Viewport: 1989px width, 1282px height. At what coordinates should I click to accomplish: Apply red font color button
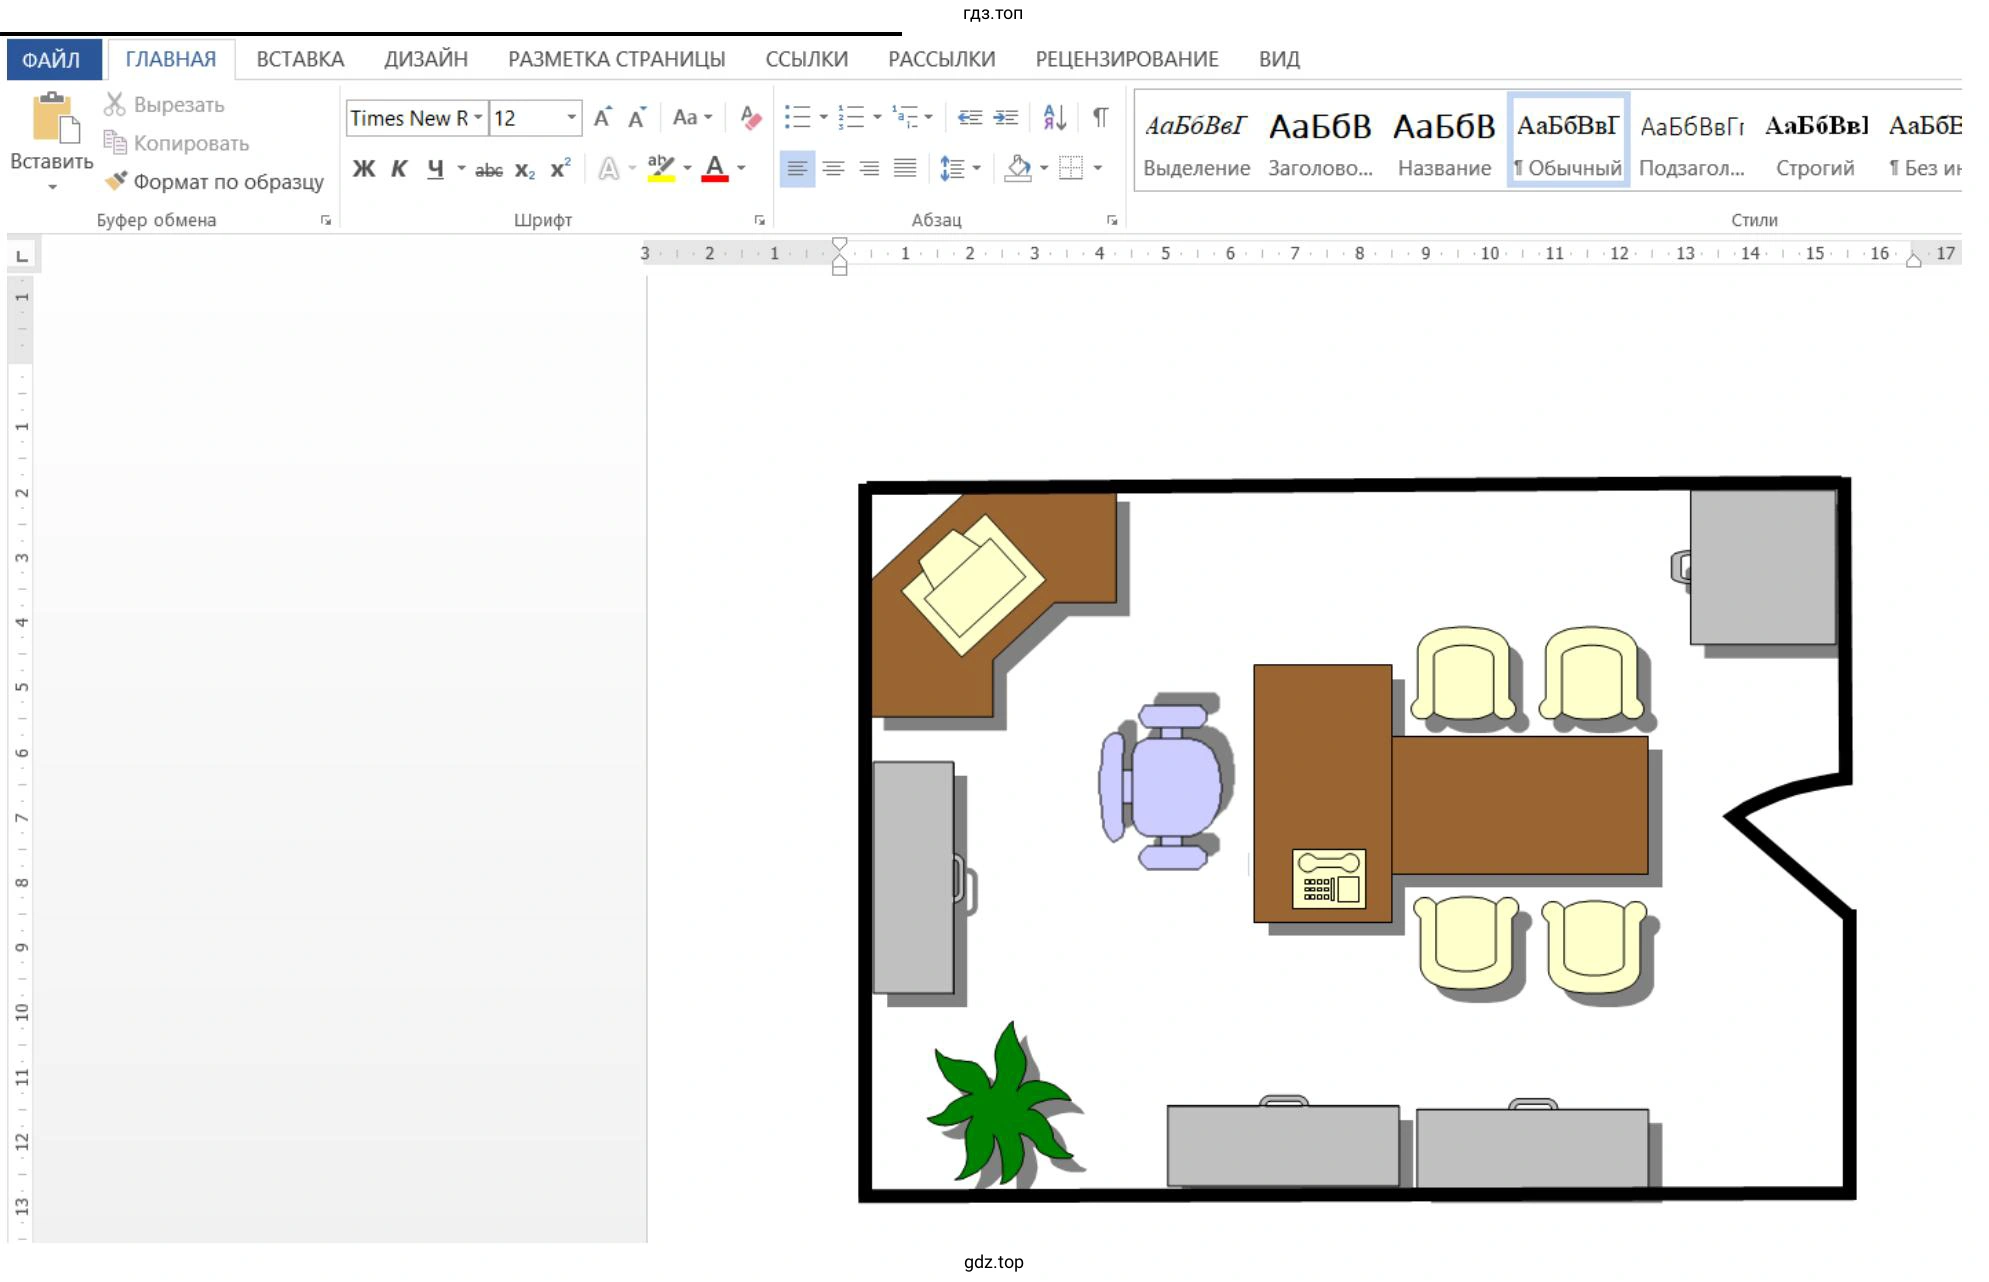[x=715, y=169]
